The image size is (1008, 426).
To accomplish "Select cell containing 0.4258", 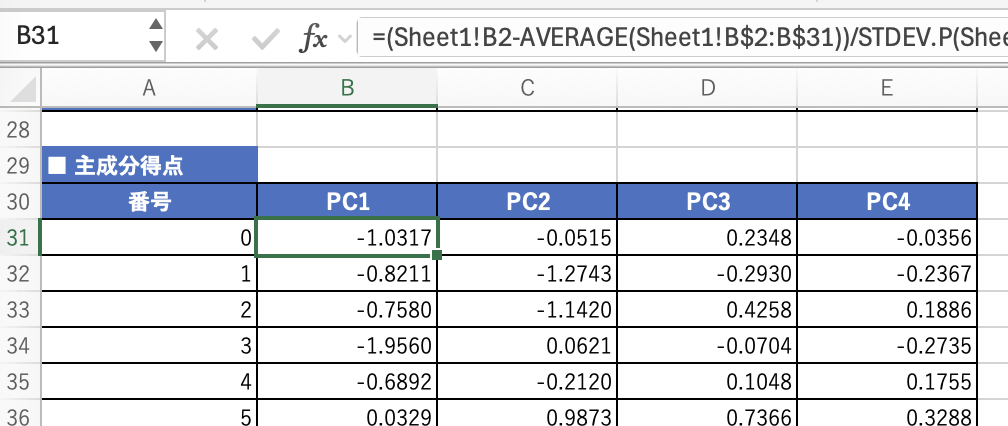I will pos(707,310).
